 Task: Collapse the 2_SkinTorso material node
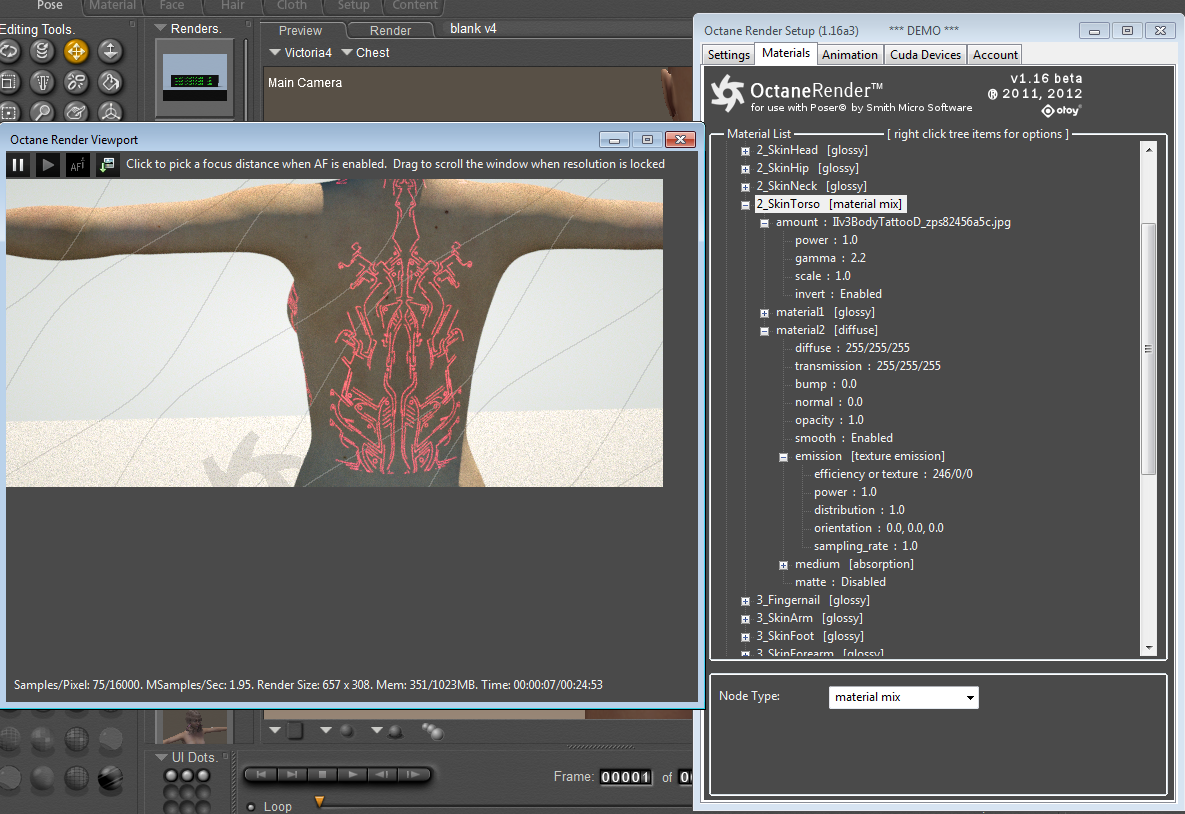tap(745, 205)
